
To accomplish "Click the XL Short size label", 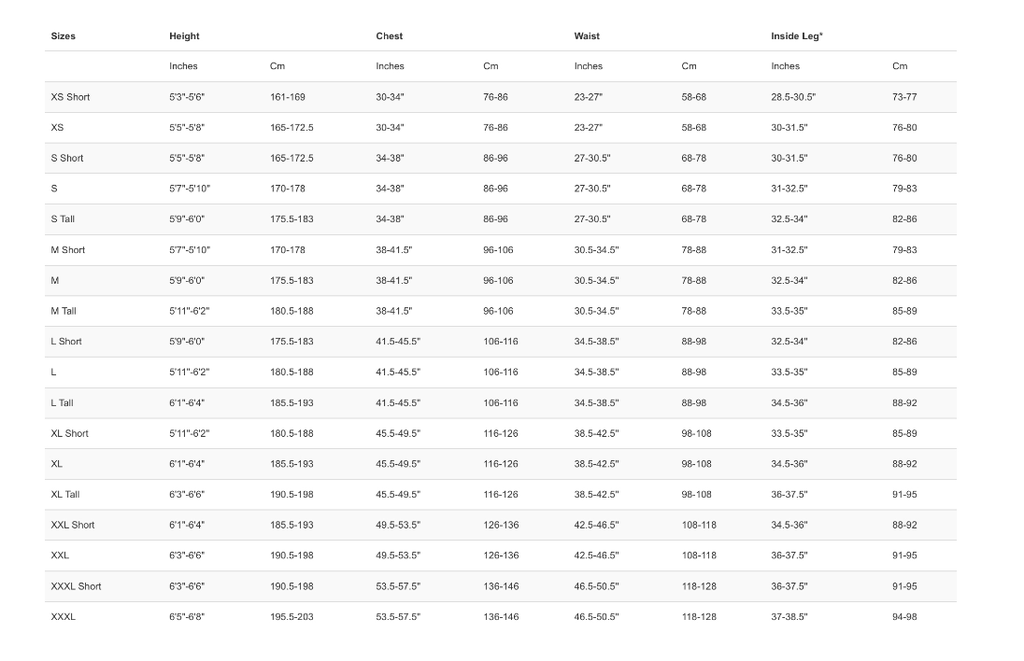I will click(x=70, y=433).
